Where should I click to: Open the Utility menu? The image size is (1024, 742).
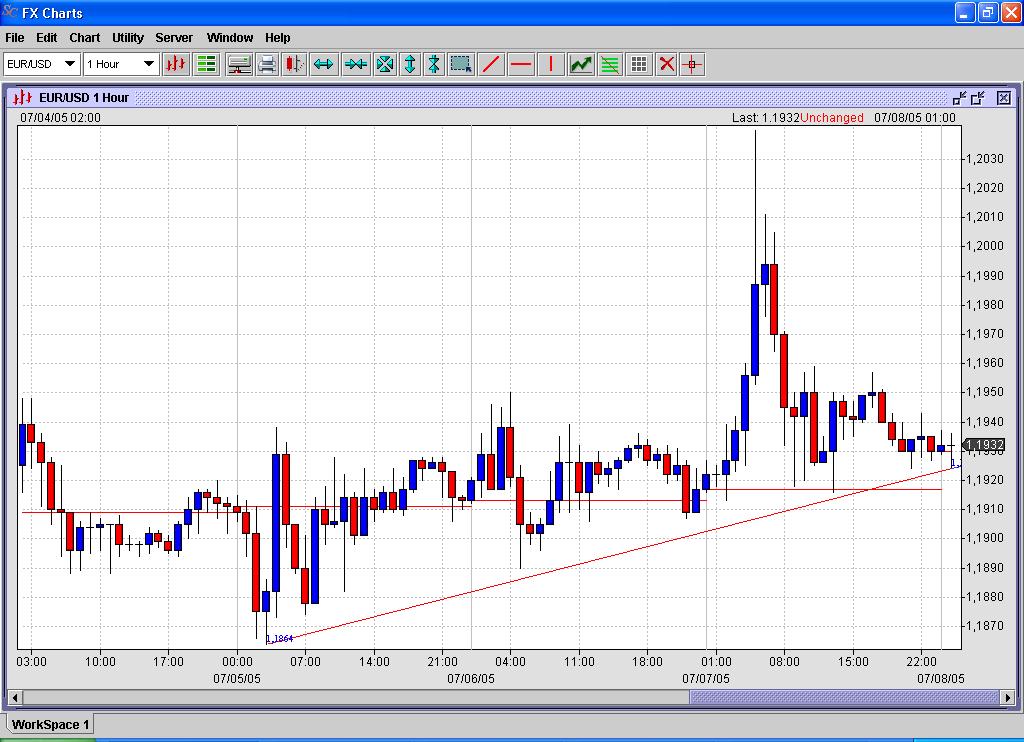[128, 38]
